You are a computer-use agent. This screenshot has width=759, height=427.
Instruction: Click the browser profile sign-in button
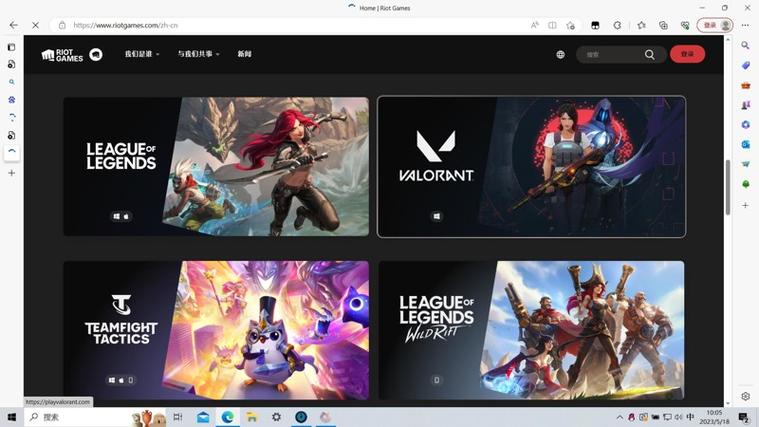click(x=715, y=25)
